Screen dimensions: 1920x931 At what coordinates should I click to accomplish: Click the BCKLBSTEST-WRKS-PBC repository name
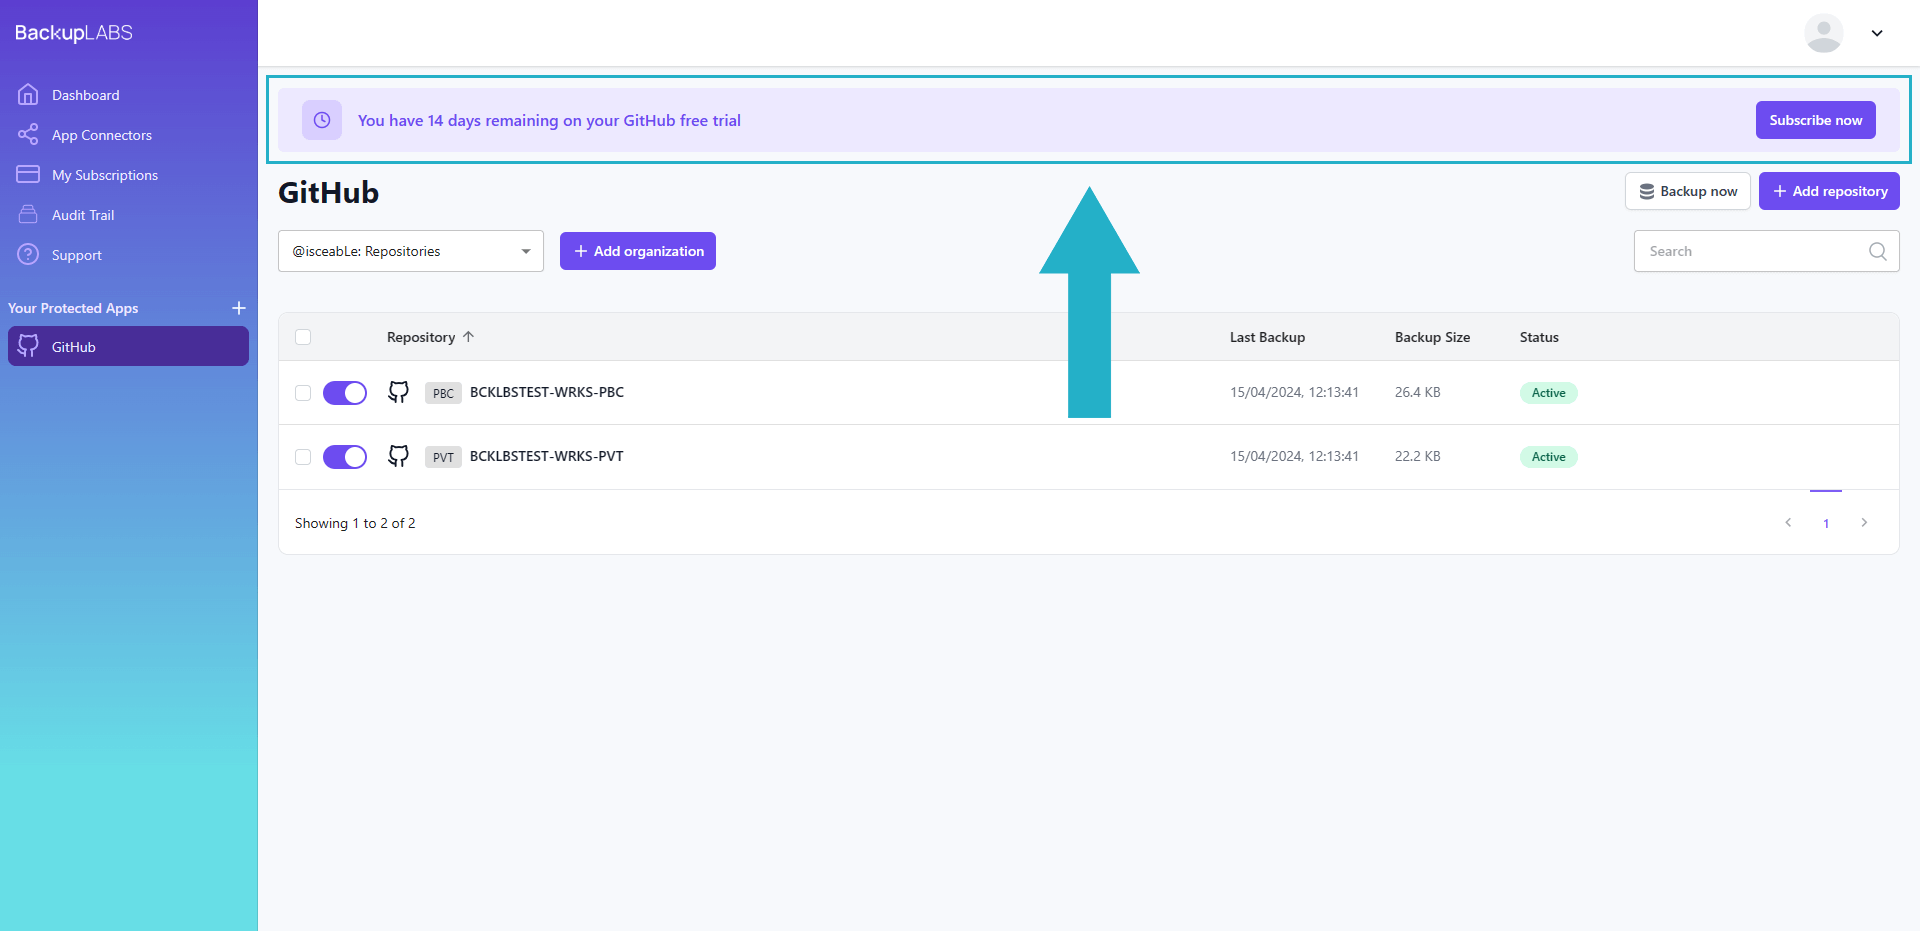click(x=547, y=392)
